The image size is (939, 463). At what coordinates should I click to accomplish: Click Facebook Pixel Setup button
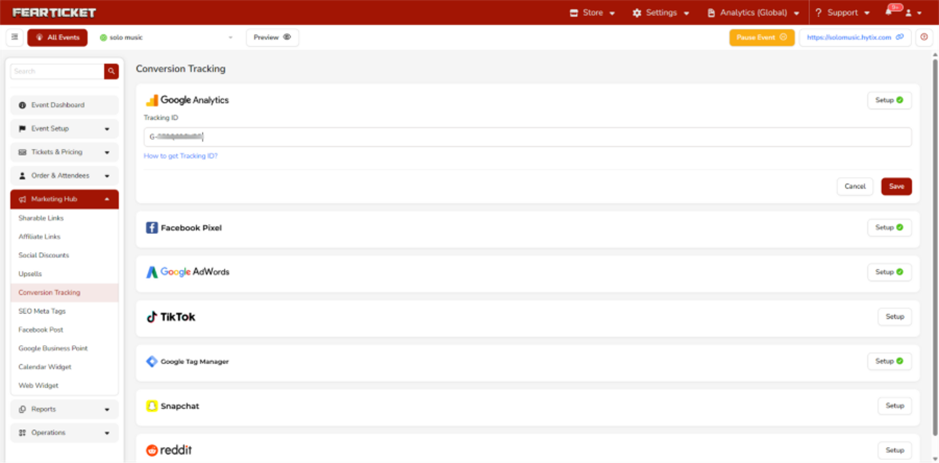pyautogui.click(x=889, y=228)
